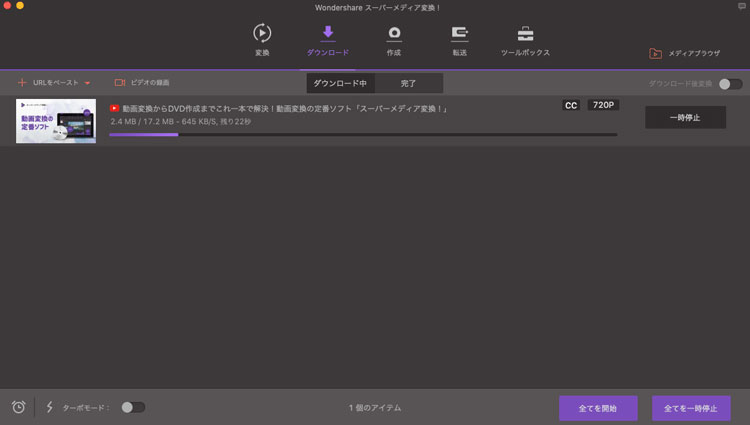This screenshot has width=750, height=425.
Task: Click the 1 個のアイテム count text
Action: click(x=375, y=408)
